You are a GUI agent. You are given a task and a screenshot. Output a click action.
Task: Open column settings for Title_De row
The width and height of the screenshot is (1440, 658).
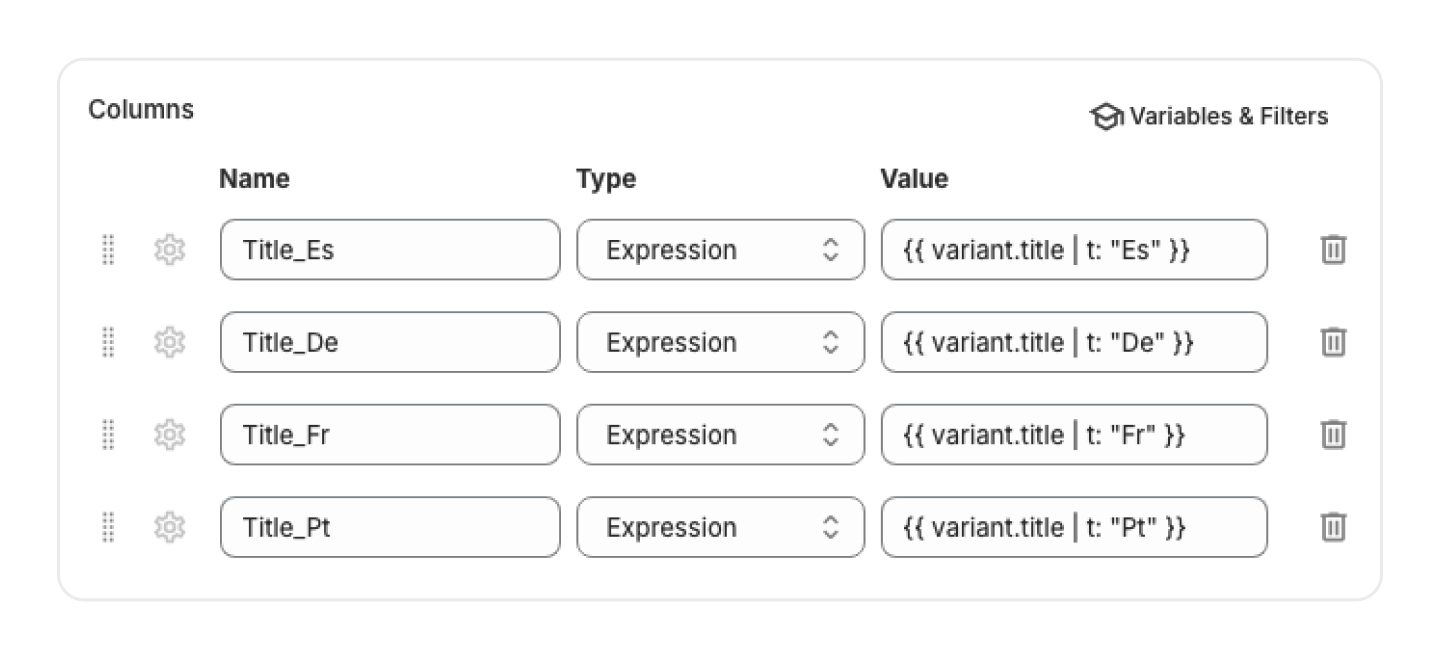tap(170, 342)
